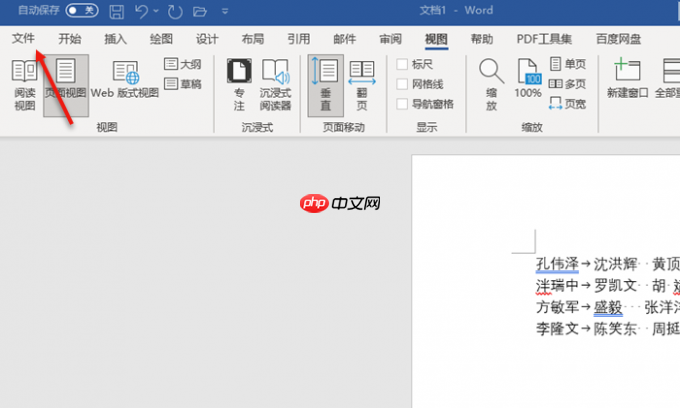Switch to the 审阅 tab
Image resolution: width=680 pixels, height=408 pixels.
pos(391,39)
